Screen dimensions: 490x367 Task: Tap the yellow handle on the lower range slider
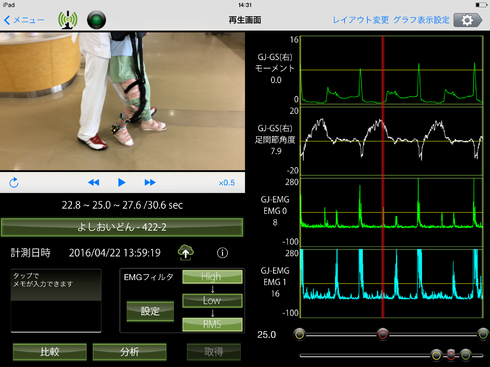point(436,355)
